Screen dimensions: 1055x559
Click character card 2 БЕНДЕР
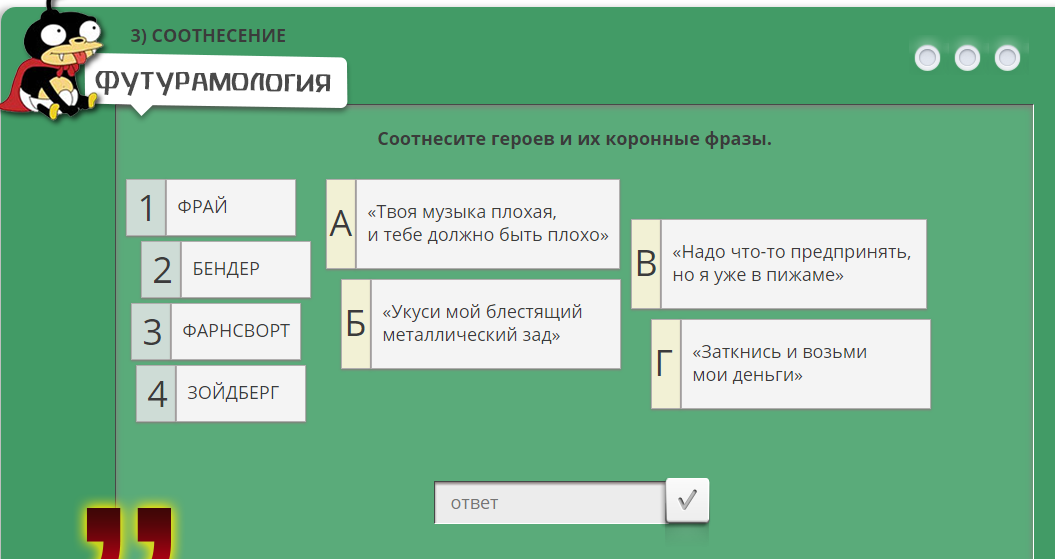(226, 269)
